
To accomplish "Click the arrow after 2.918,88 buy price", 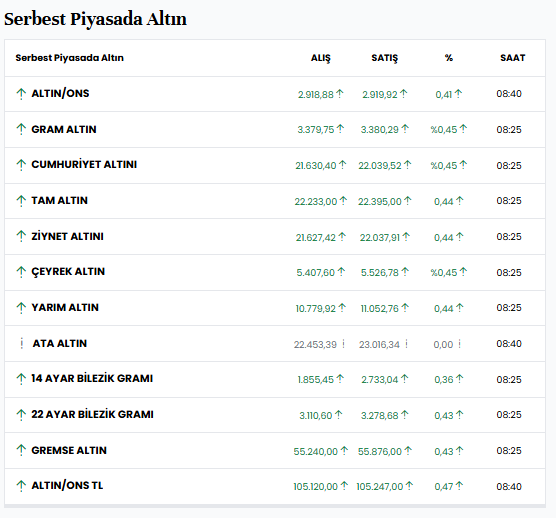I will click(x=340, y=94).
